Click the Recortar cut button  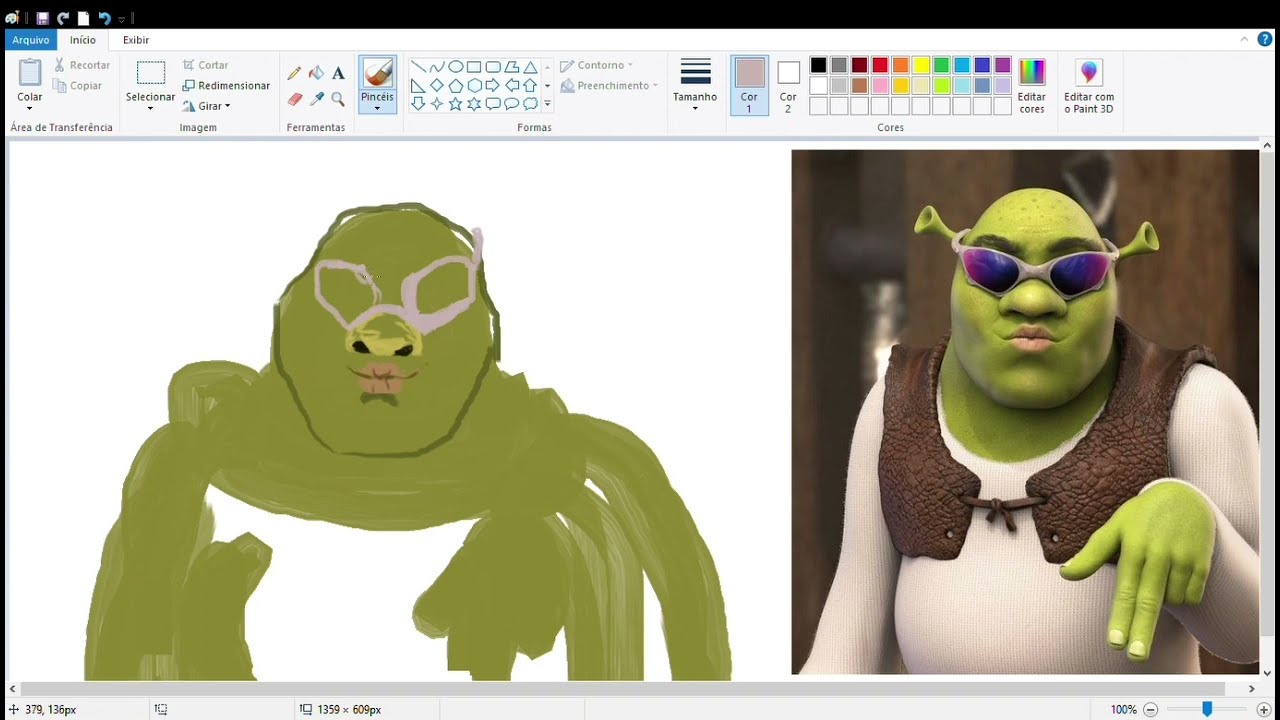point(82,65)
